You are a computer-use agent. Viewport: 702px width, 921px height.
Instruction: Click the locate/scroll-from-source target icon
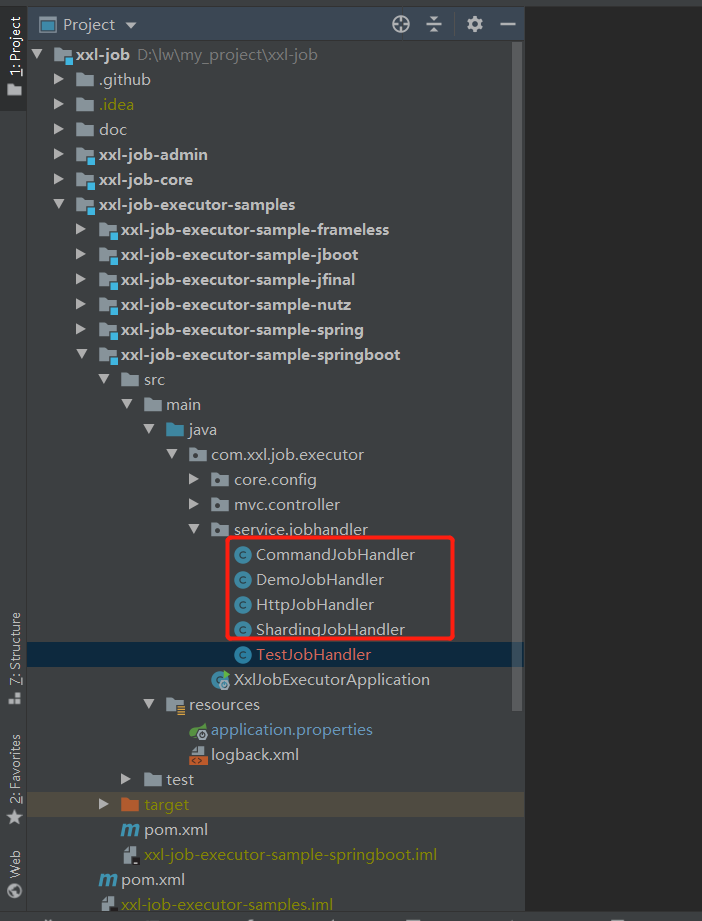click(401, 24)
